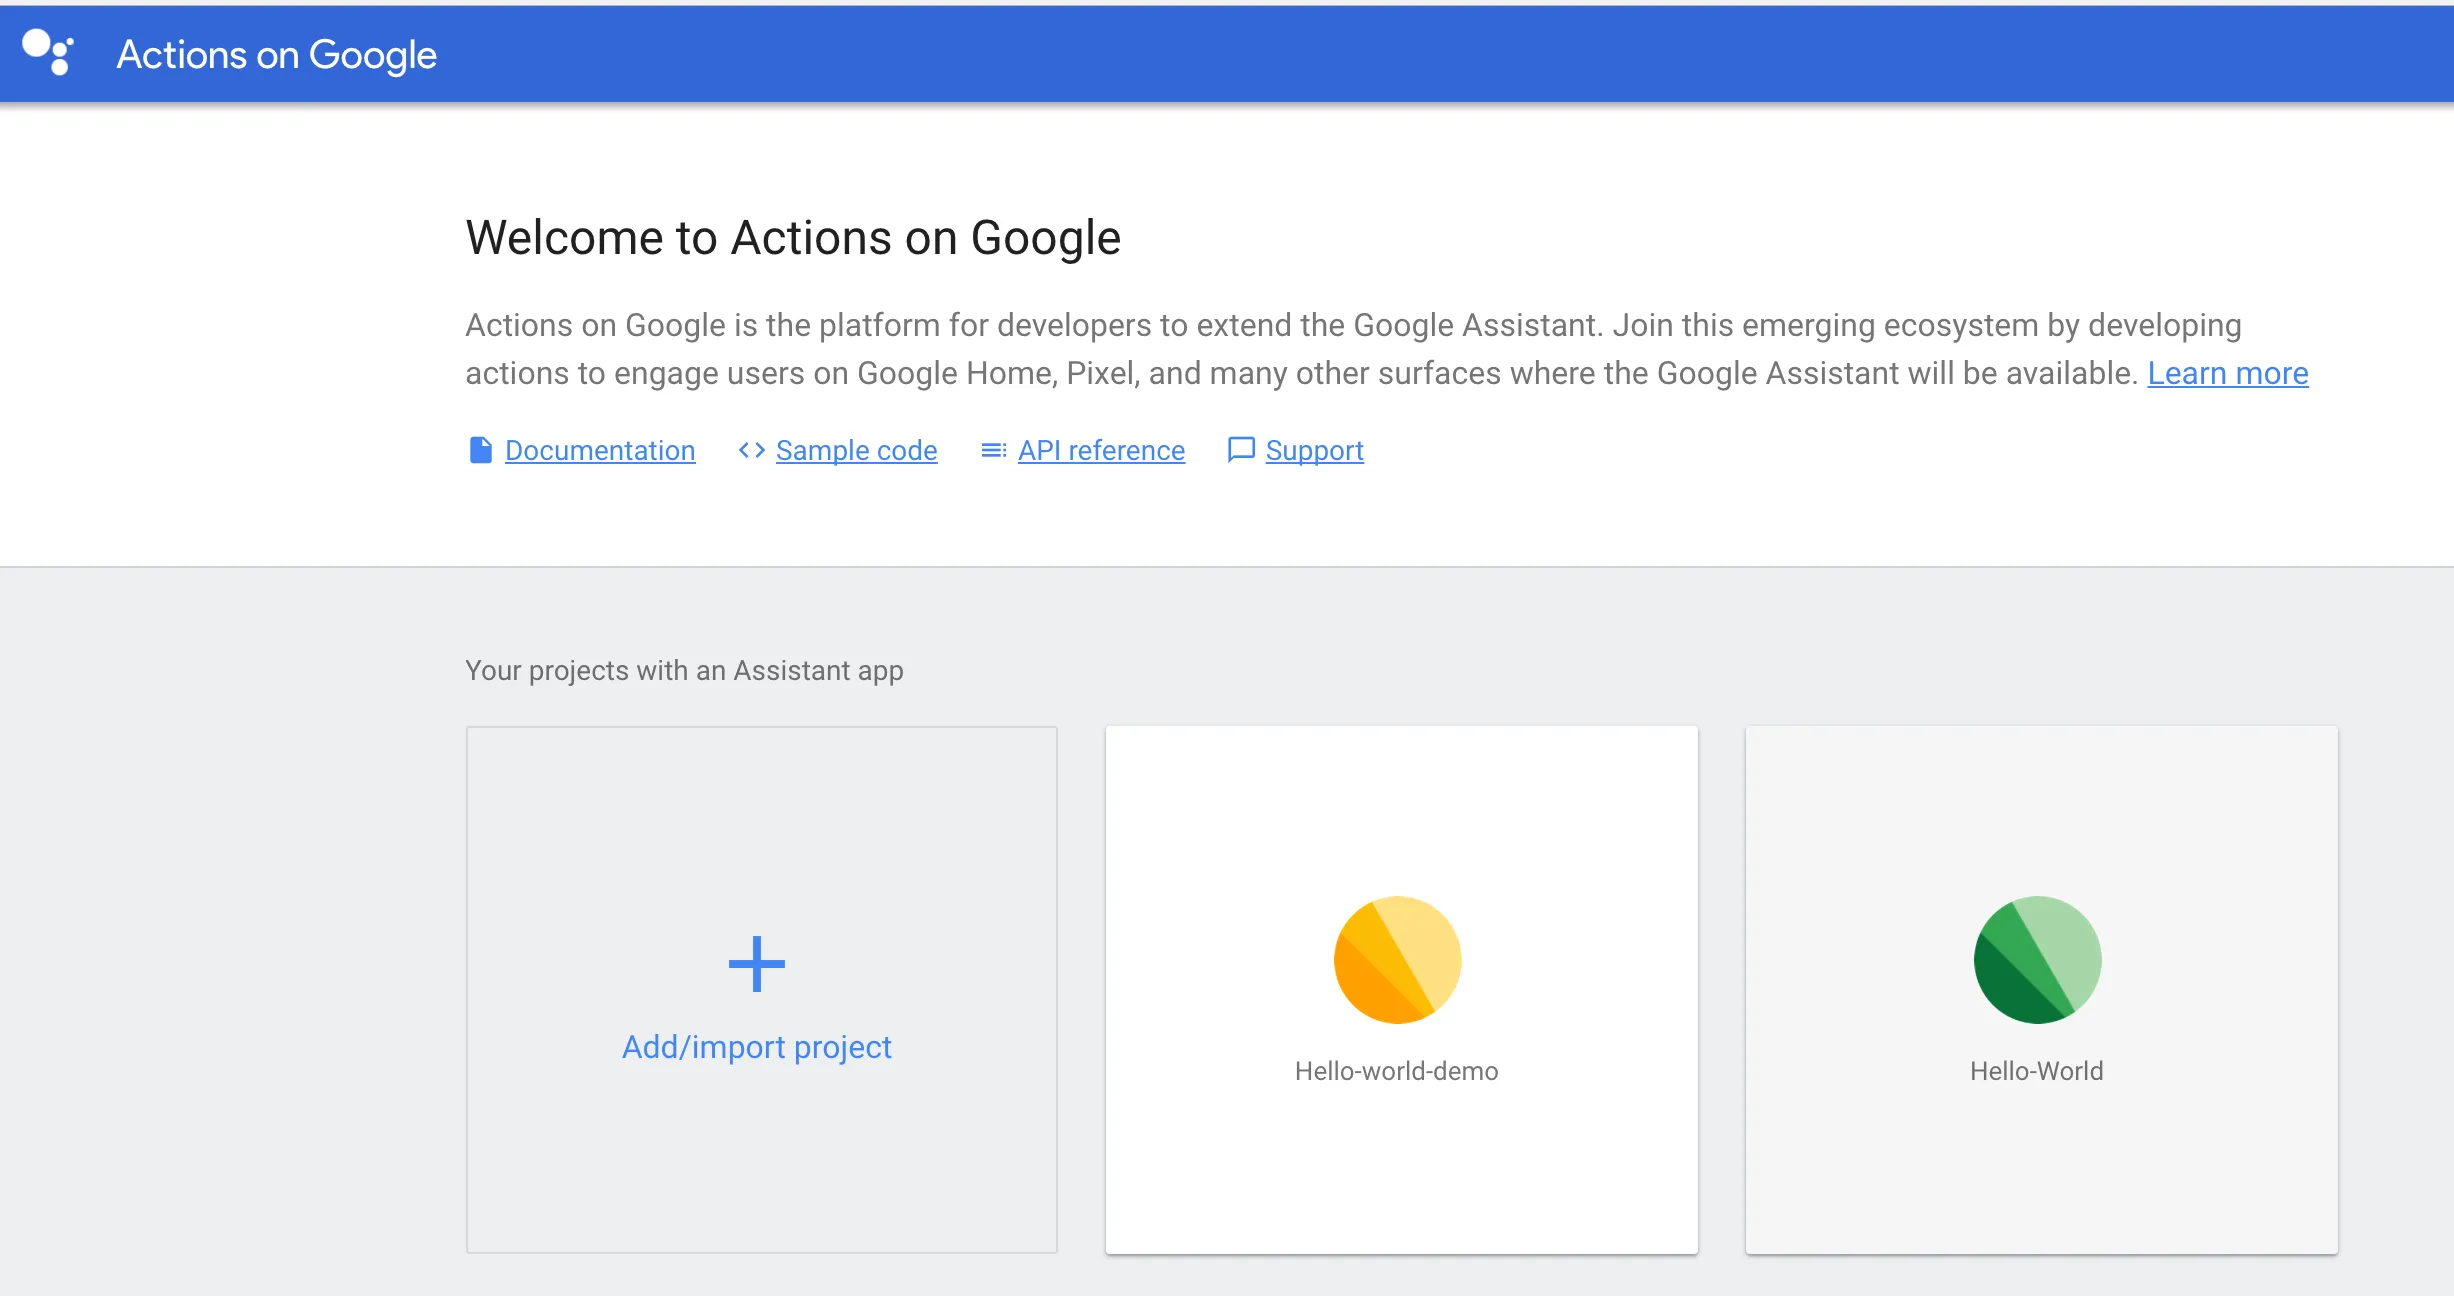Click the Your projects section heading

[x=684, y=670]
